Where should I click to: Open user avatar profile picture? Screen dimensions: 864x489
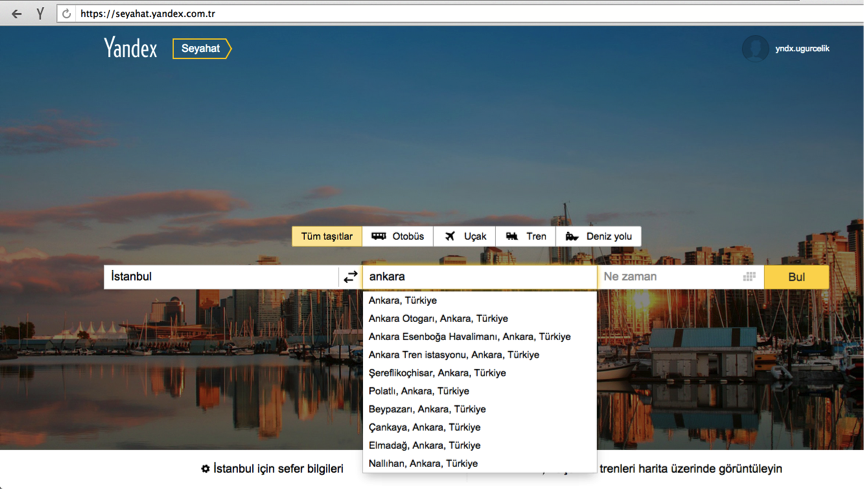[755, 49]
